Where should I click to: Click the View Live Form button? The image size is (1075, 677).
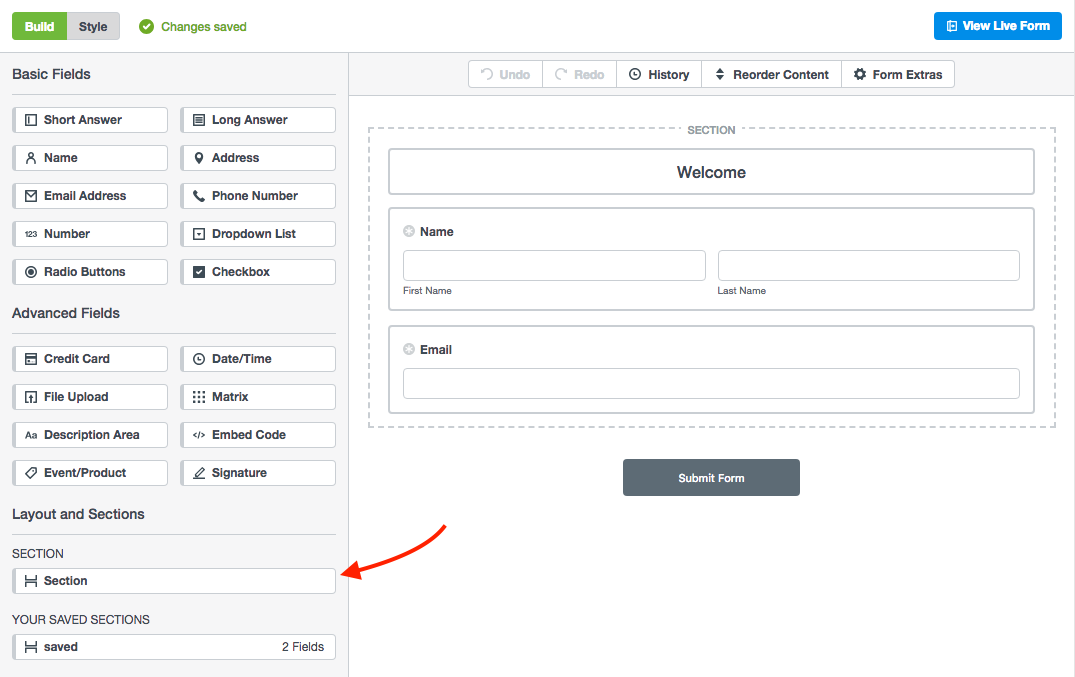[x=997, y=26]
